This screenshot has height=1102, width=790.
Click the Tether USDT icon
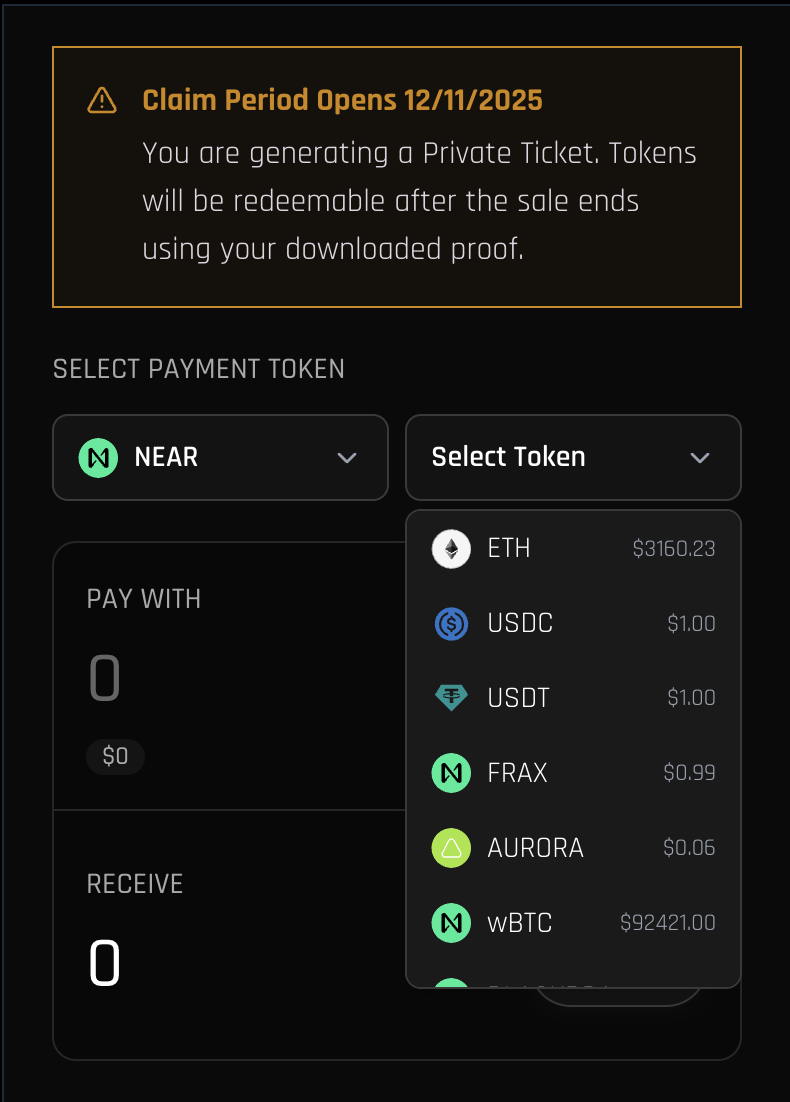point(451,698)
